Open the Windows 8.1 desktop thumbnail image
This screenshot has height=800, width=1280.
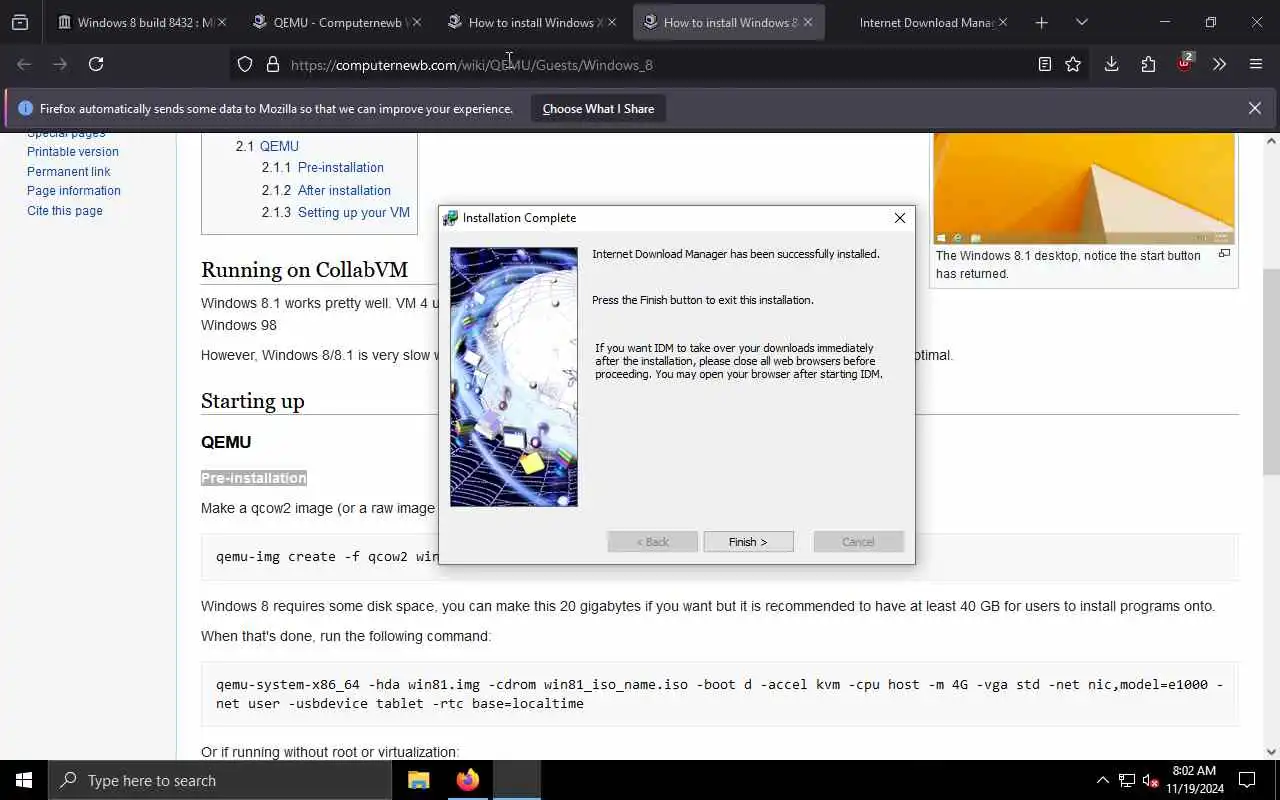(x=1084, y=188)
